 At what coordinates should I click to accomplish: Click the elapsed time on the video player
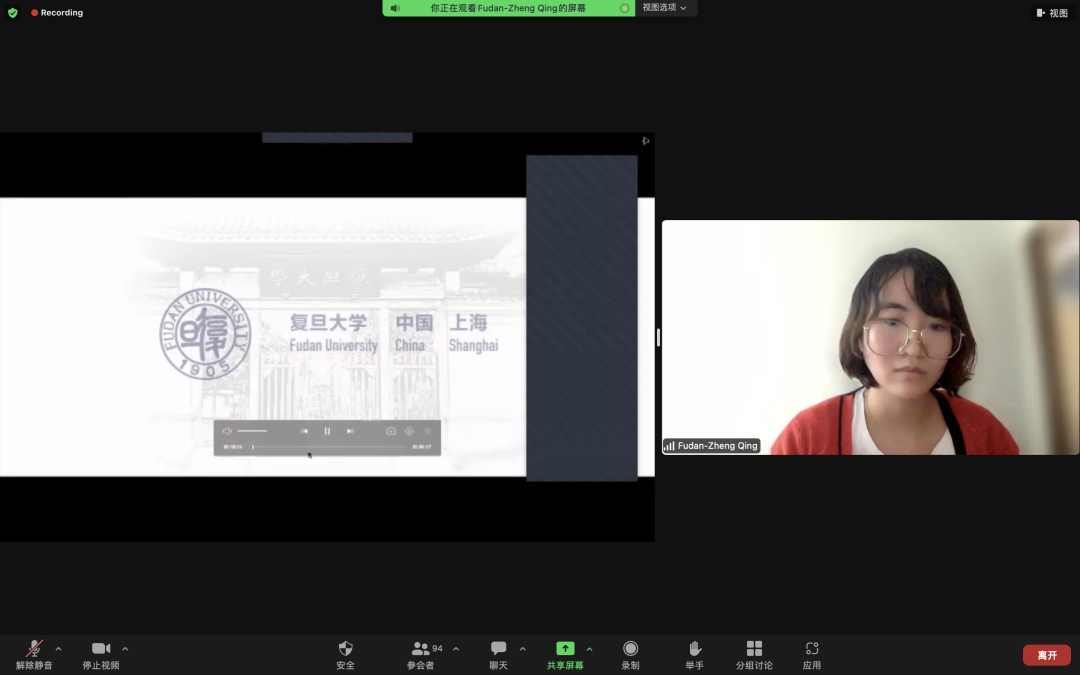coord(233,447)
